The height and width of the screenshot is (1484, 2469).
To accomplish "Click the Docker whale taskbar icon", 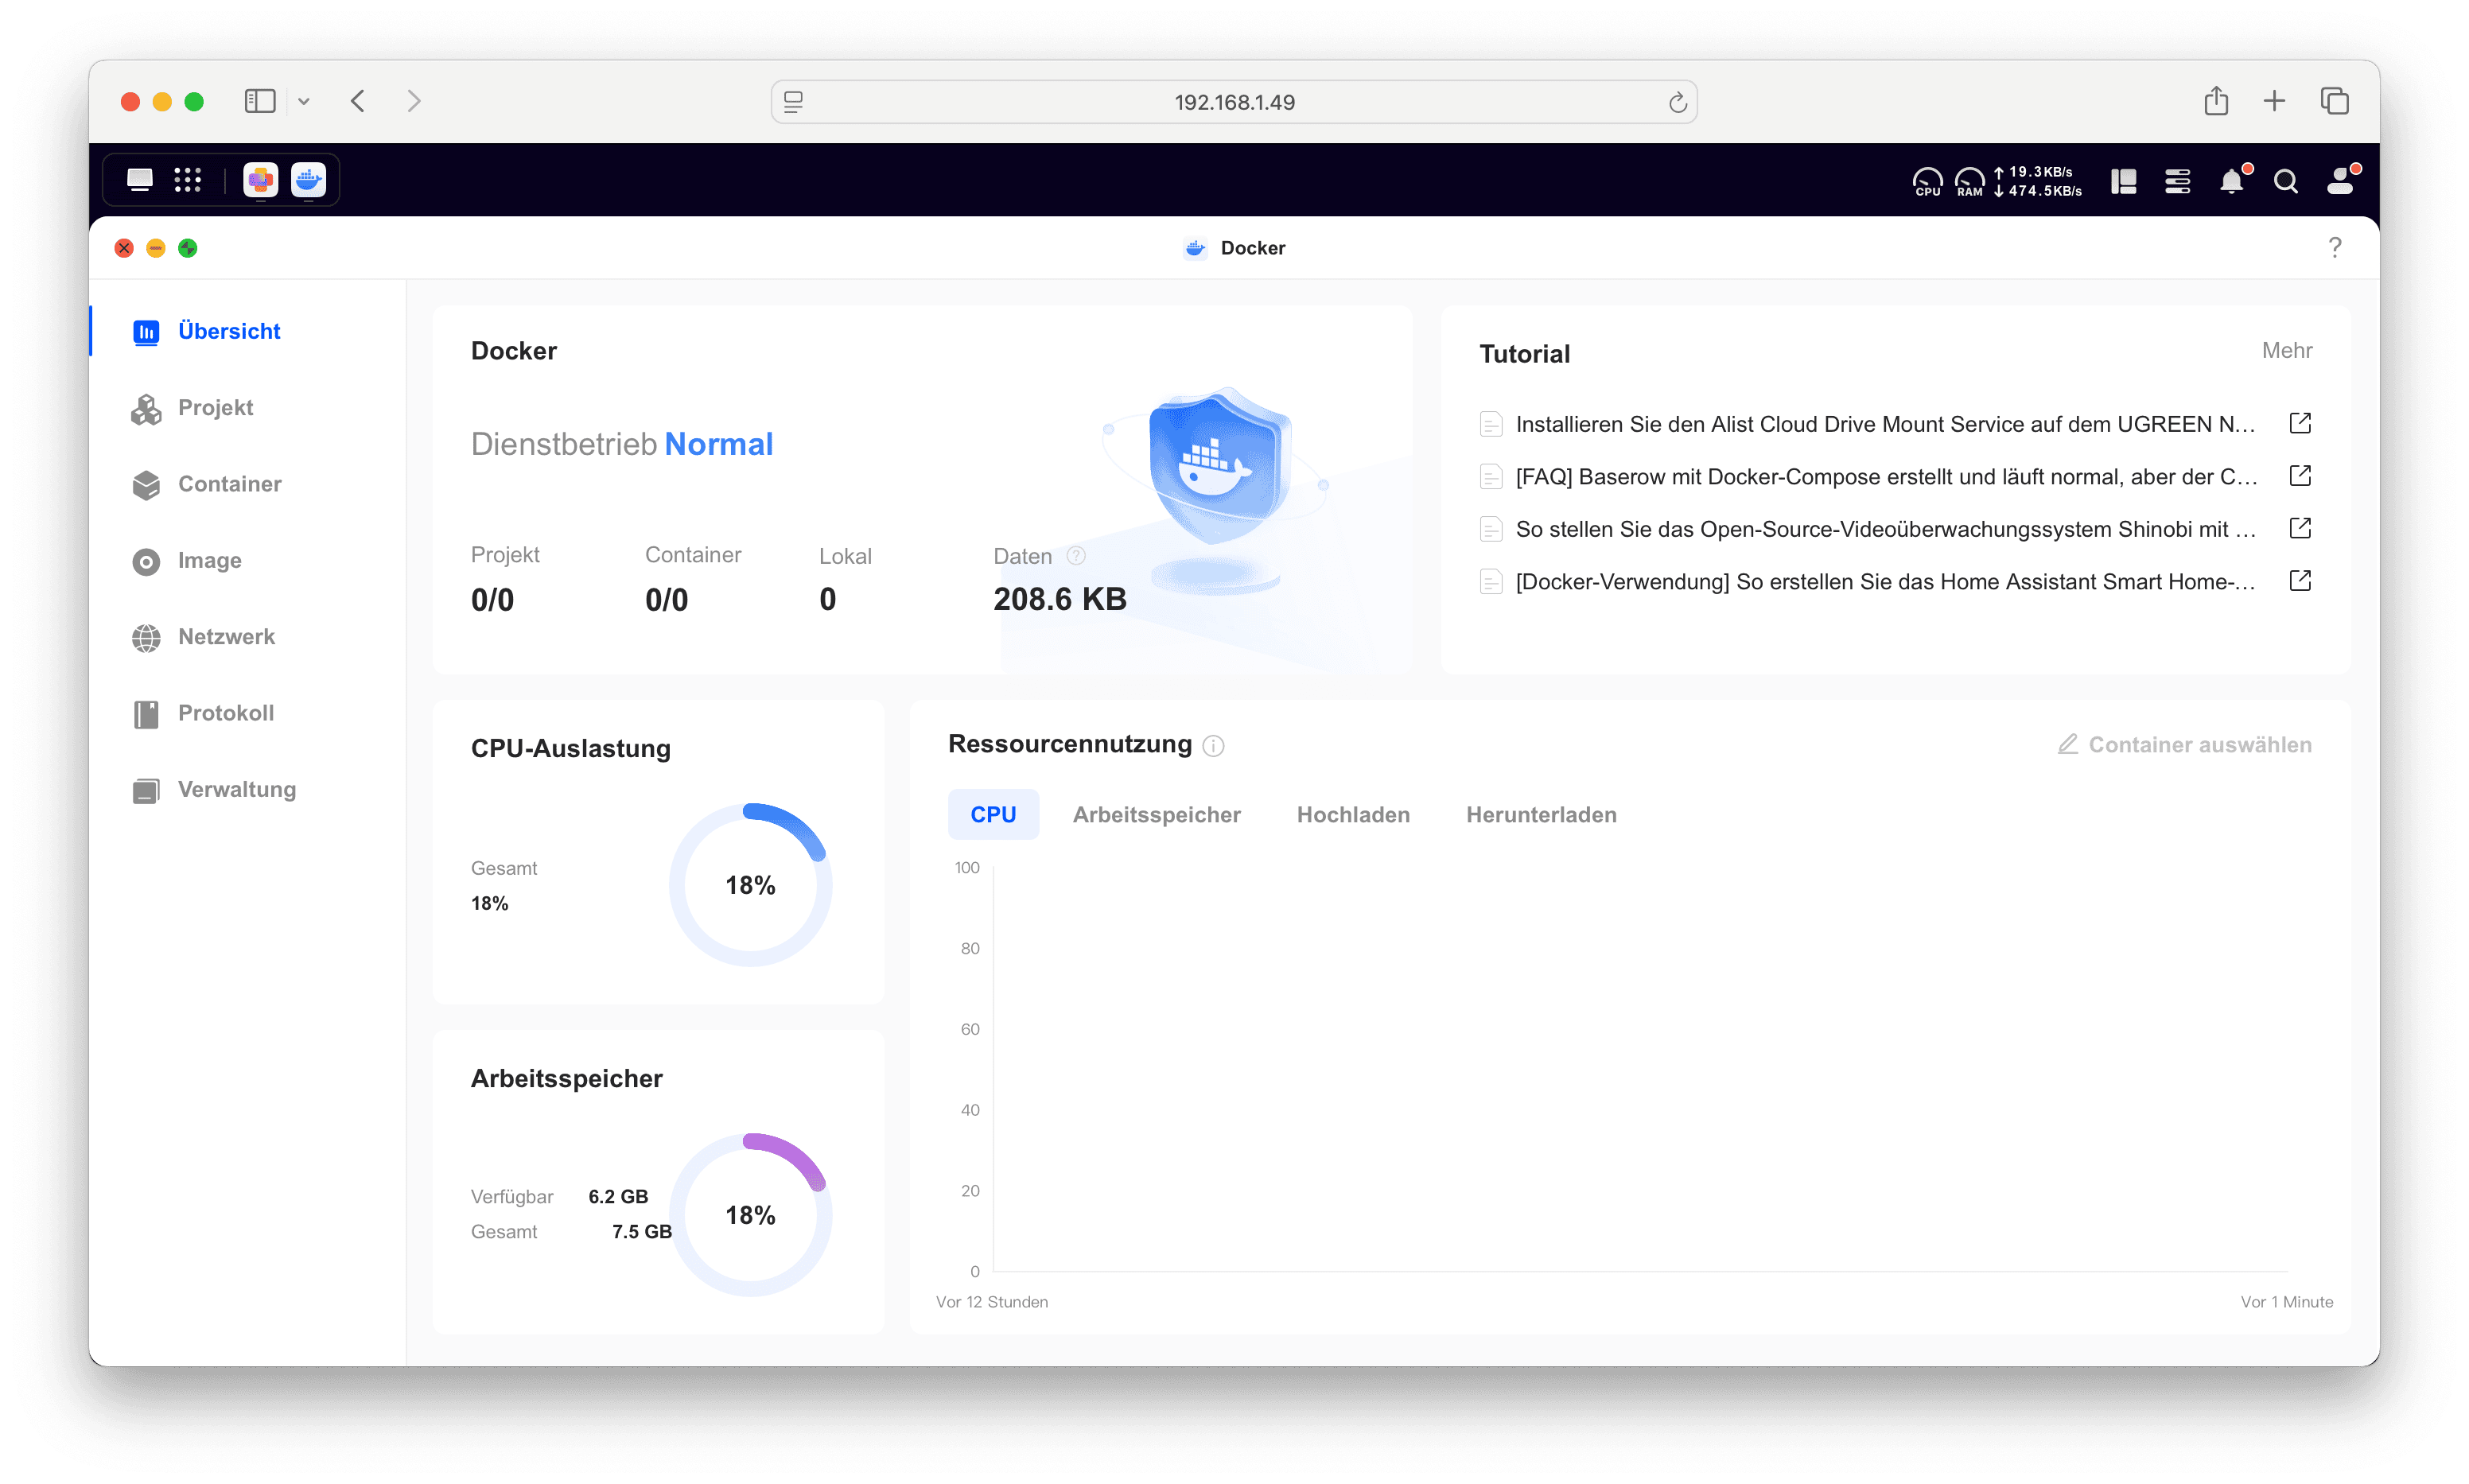I will pyautogui.click(x=308, y=180).
